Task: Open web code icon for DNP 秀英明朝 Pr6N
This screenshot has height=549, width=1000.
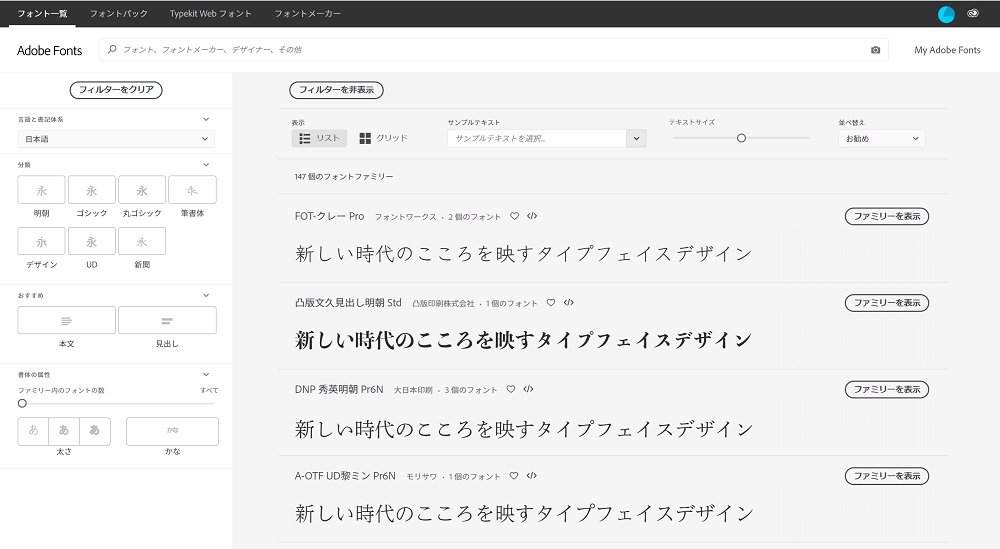Action: click(x=528, y=389)
